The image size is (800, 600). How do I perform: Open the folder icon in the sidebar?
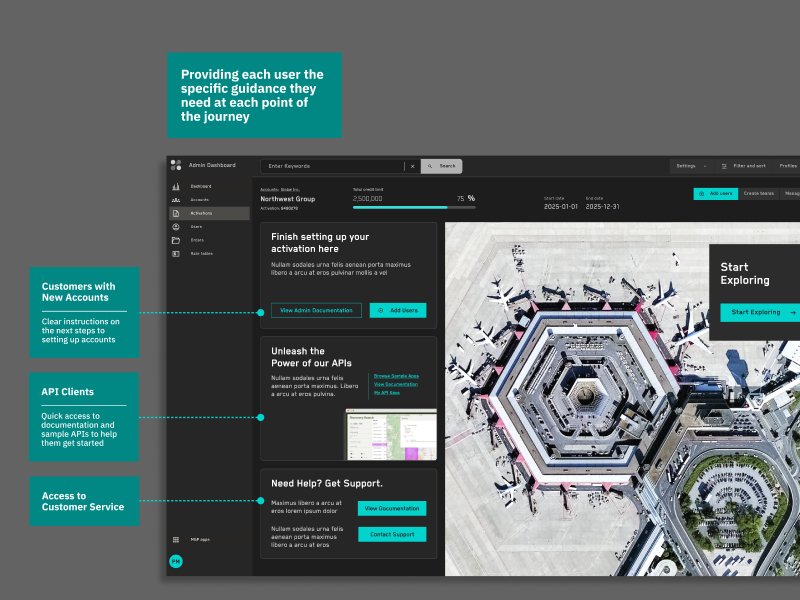click(176, 240)
